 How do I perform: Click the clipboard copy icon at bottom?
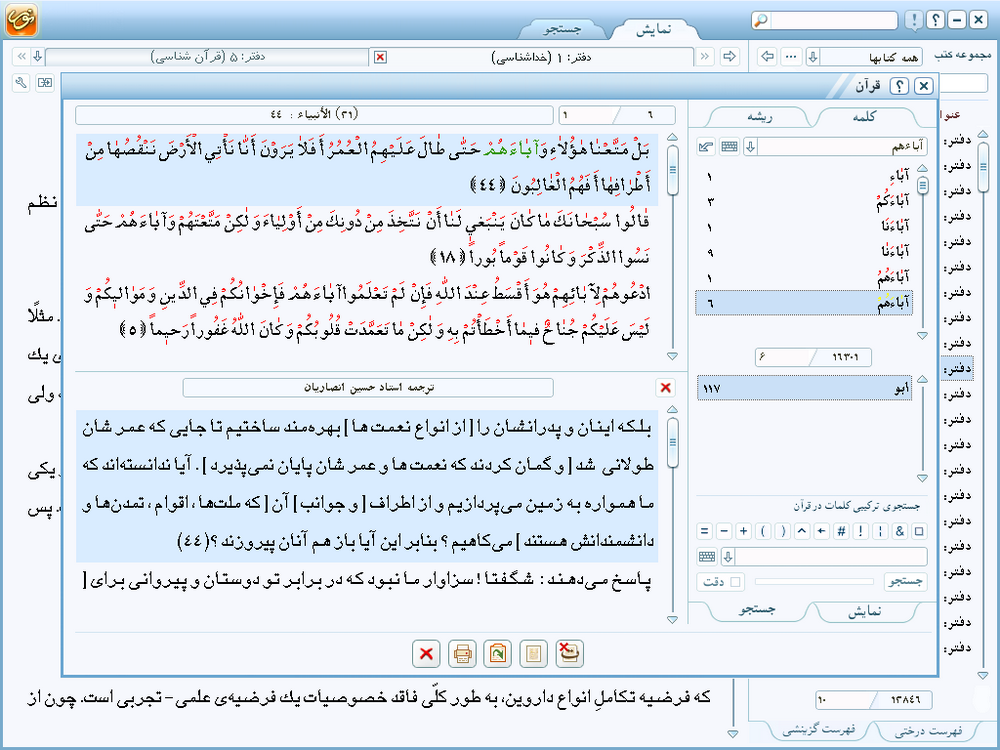click(x=497, y=654)
